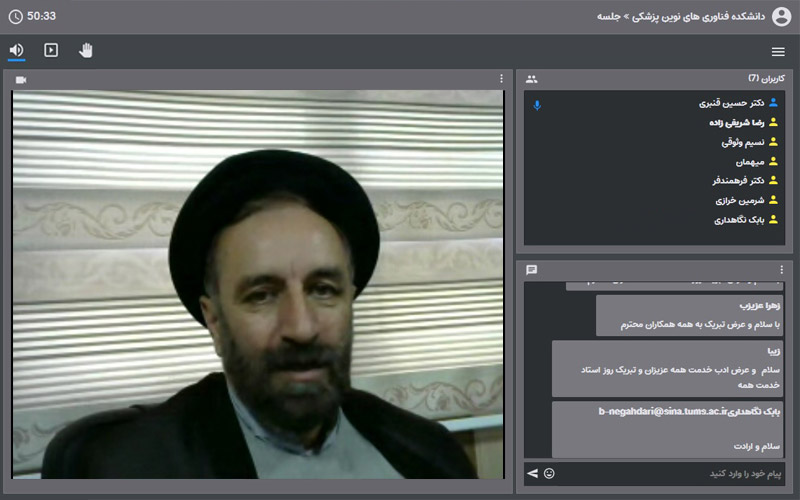Viewport: 800px width, 500px height.
Task: Click the کاربران (7) panel title
Action: pyautogui.click(x=766, y=79)
